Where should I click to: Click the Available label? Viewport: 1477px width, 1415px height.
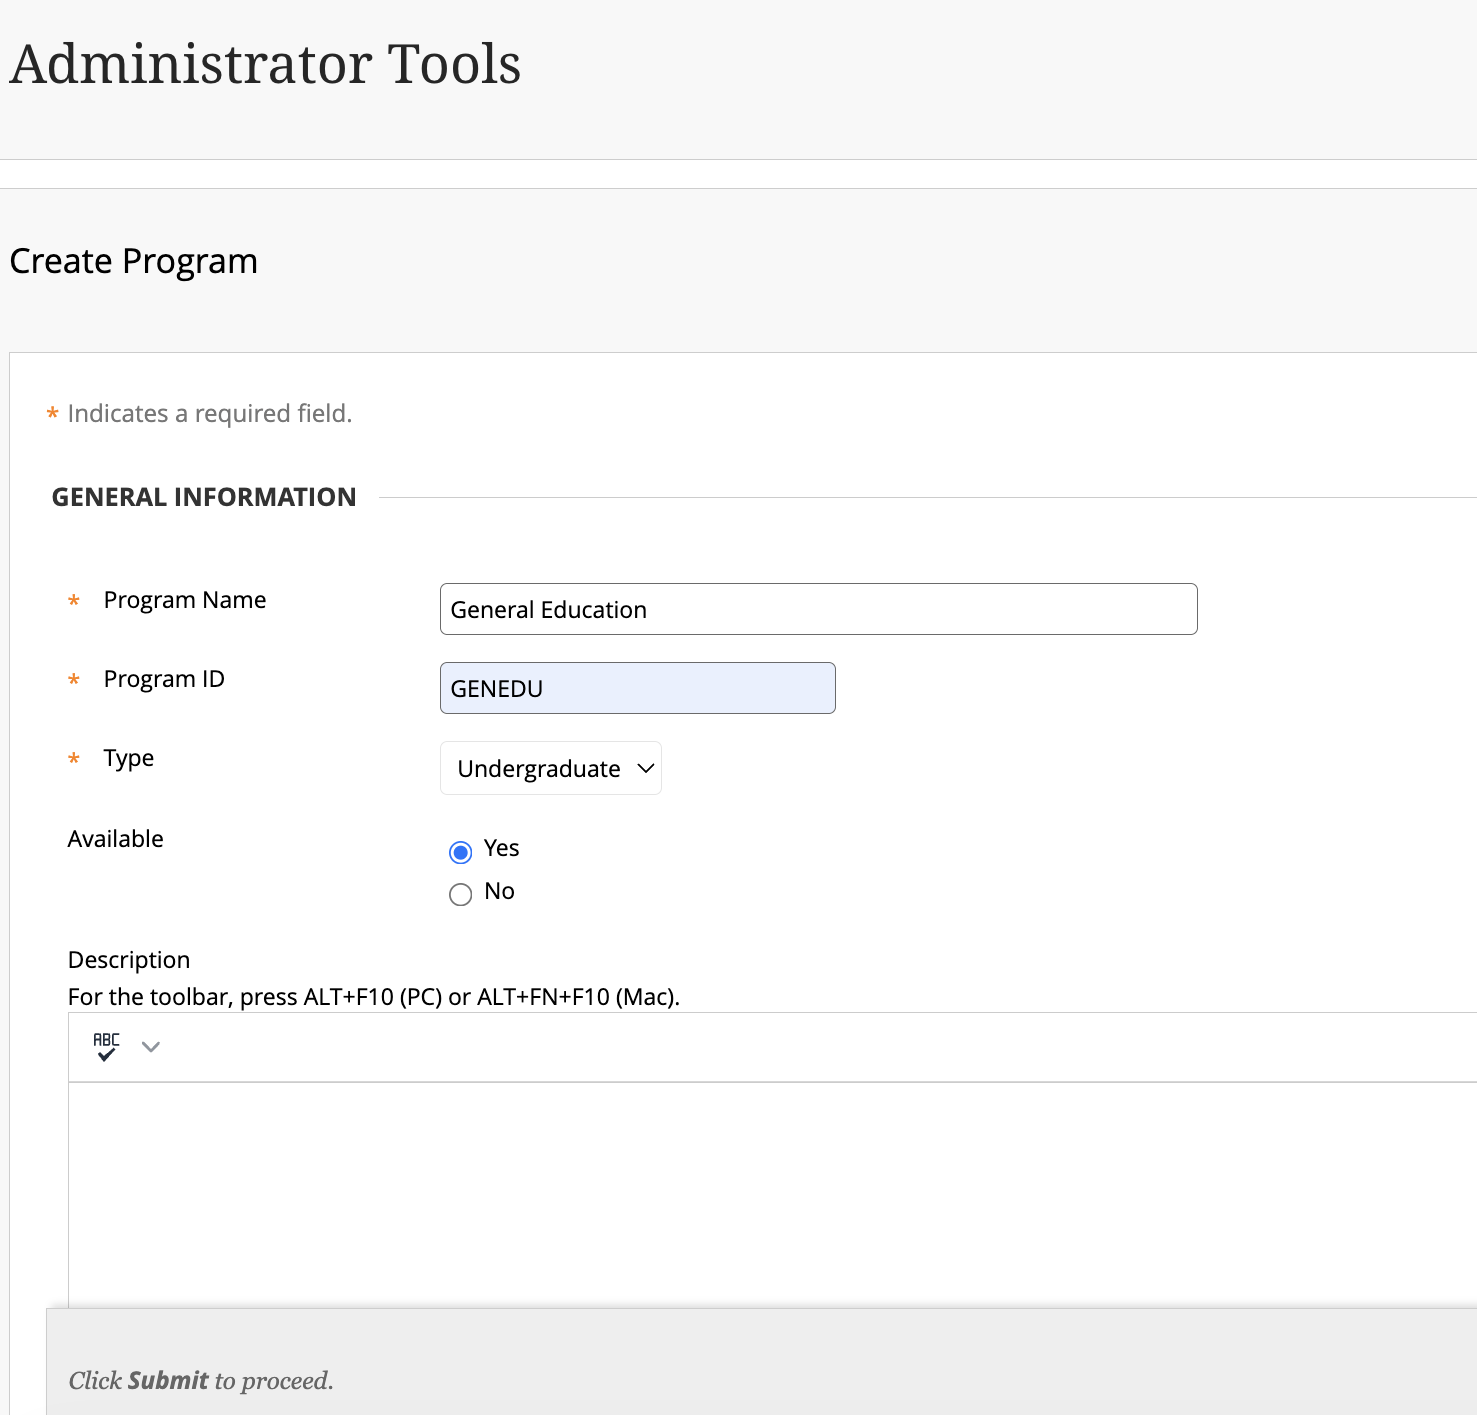click(115, 839)
